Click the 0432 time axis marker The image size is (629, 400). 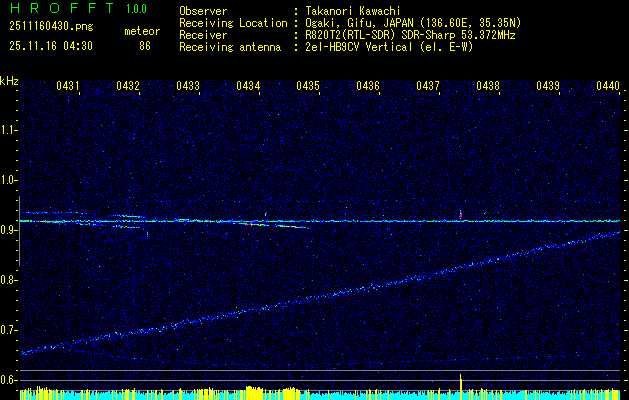(x=128, y=85)
